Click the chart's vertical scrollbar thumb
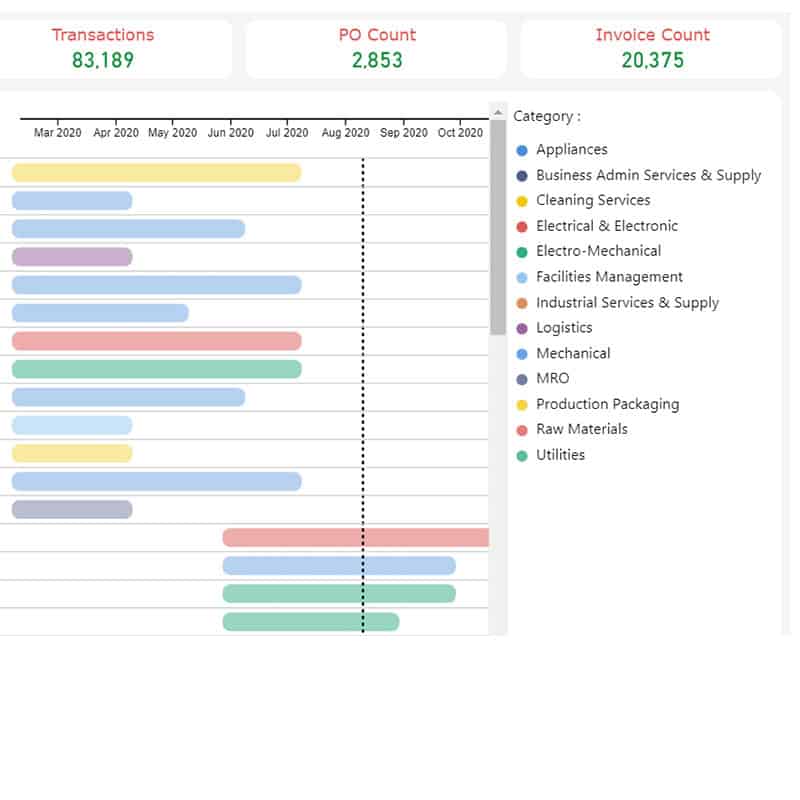This screenshot has height=800, width=800. [497, 225]
